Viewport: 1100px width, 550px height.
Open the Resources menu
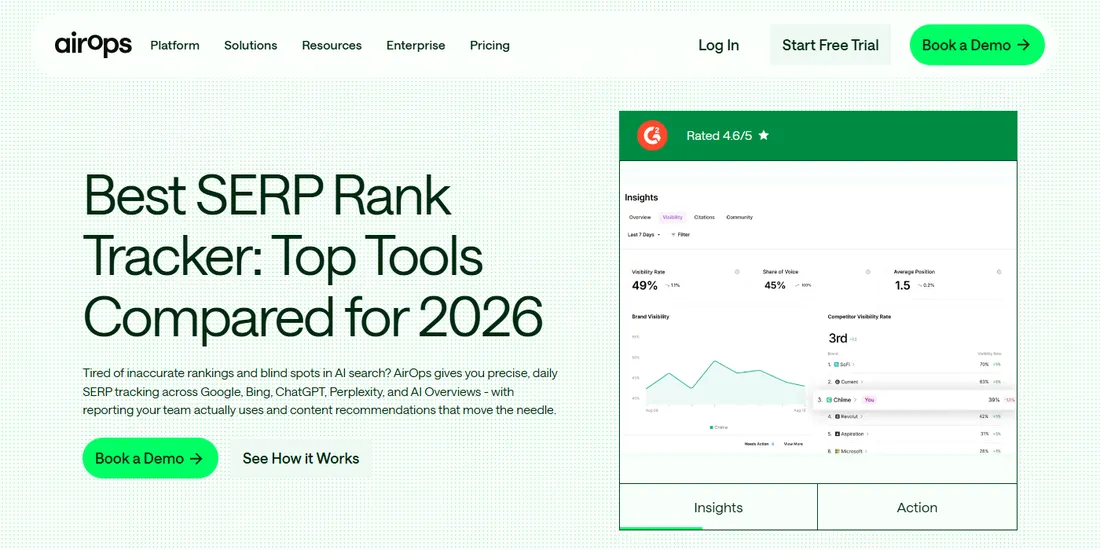click(x=332, y=45)
